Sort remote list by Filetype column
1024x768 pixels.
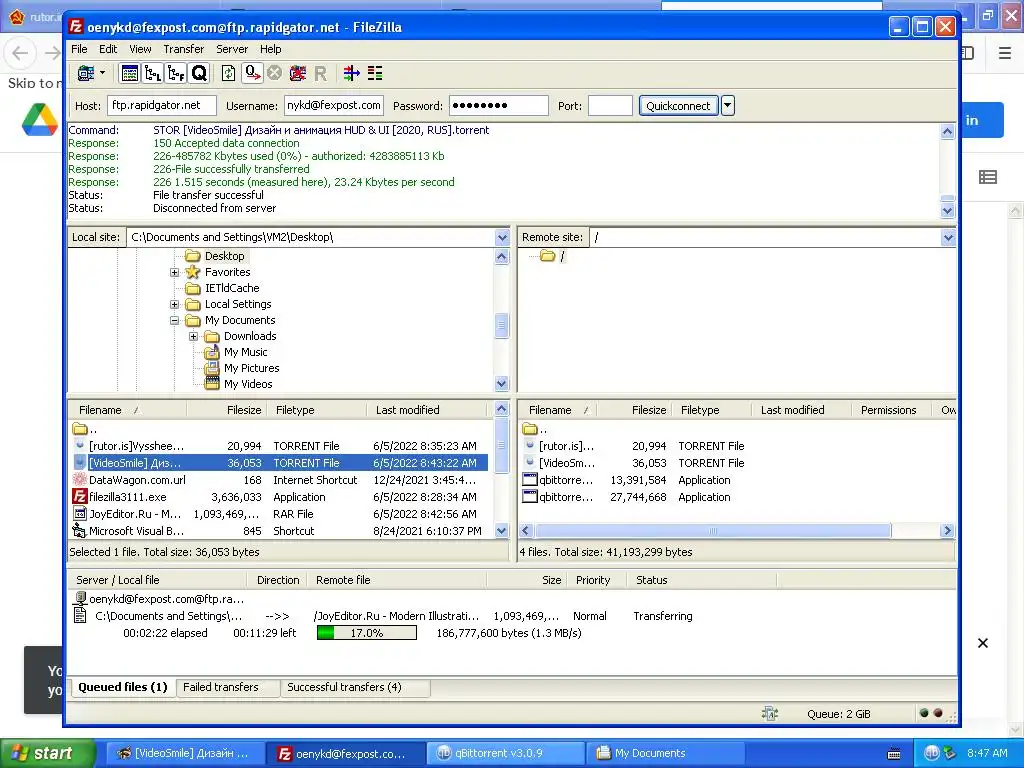click(712, 410)
